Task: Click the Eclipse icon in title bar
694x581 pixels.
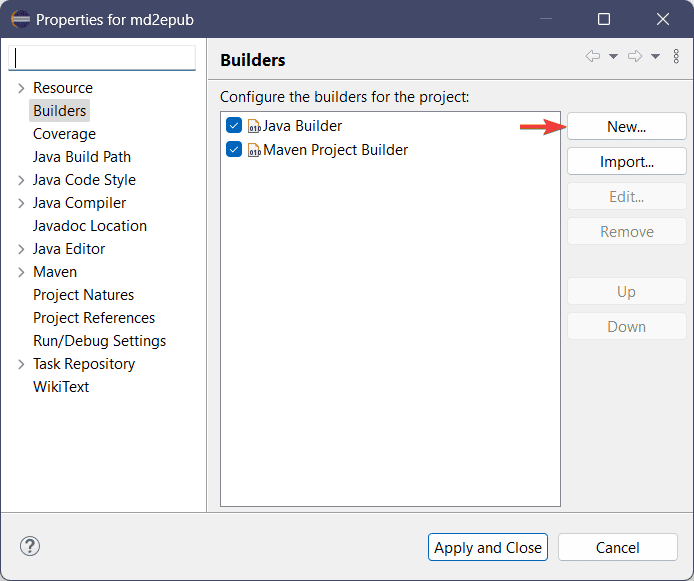Action: [20, 19]
